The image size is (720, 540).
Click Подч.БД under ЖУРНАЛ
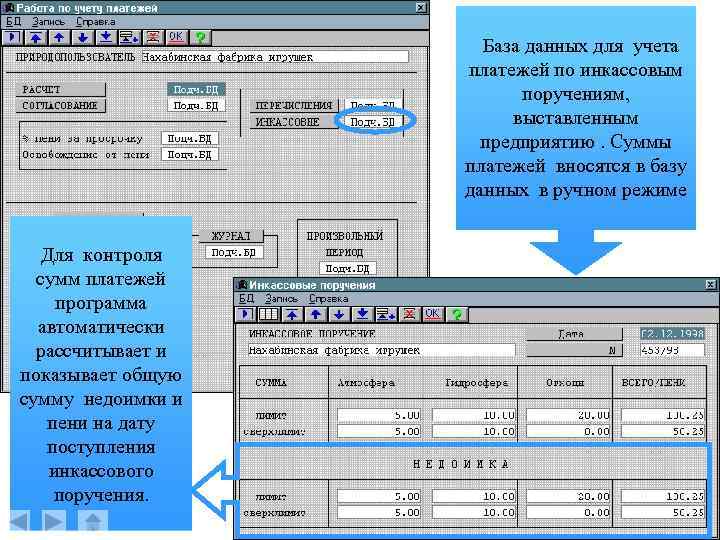click(x=234, y=252)
